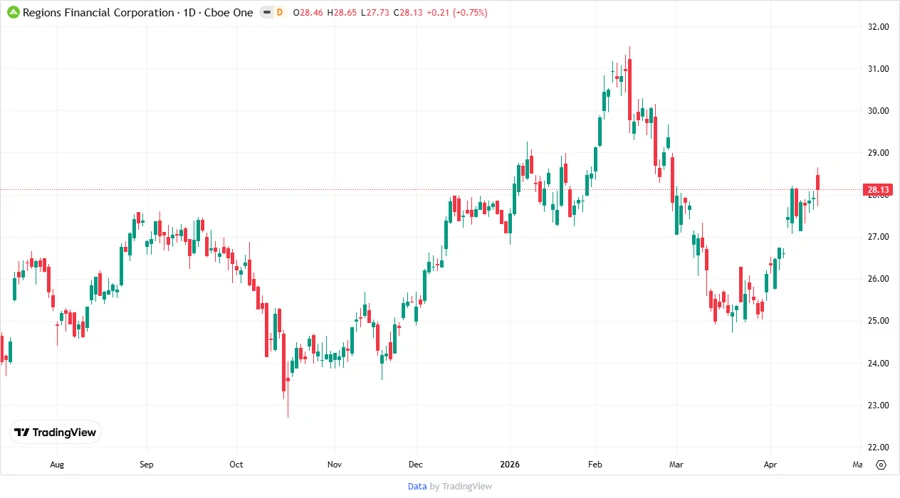900x498 pixels.
Task: Click the latest red candlestick near 28.13
Action: click(x=818, y=182)
